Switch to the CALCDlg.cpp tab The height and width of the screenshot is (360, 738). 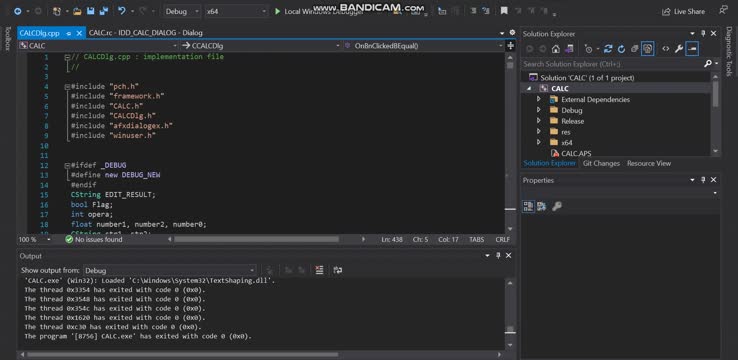(40, 33)
